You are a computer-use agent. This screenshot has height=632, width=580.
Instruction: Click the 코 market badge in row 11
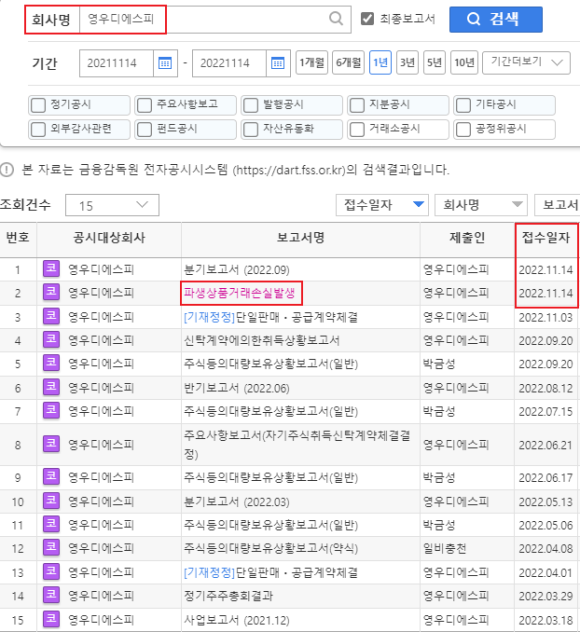(51, 524)
